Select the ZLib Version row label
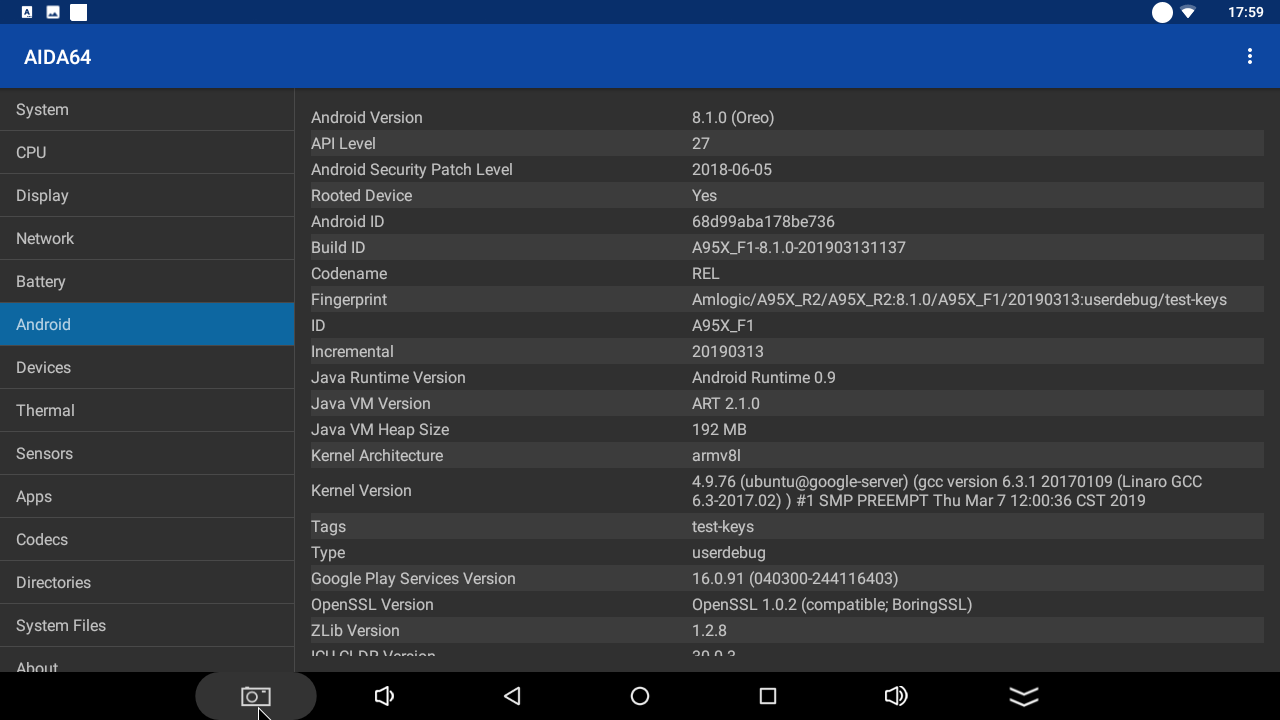Image resolution: width=1280 pixels, height=720 pixels. click(x=355, y=631)
